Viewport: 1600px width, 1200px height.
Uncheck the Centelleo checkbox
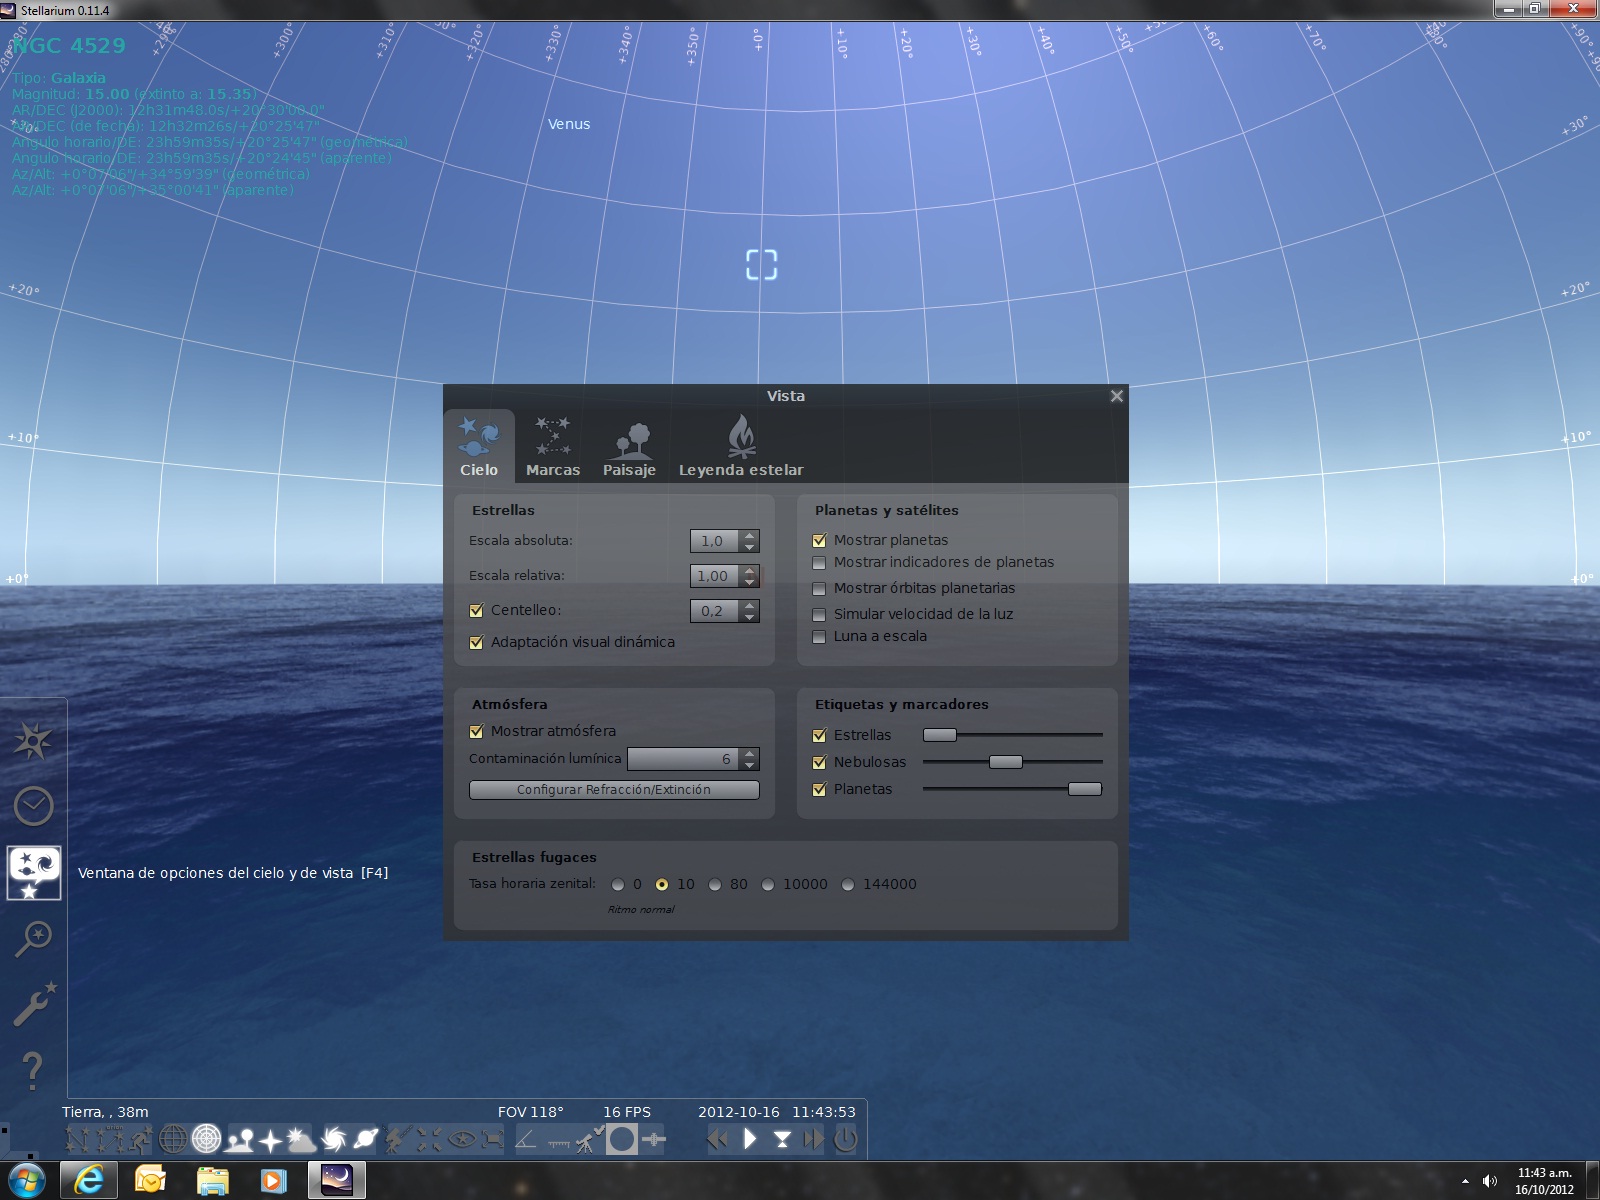point(476,610)
